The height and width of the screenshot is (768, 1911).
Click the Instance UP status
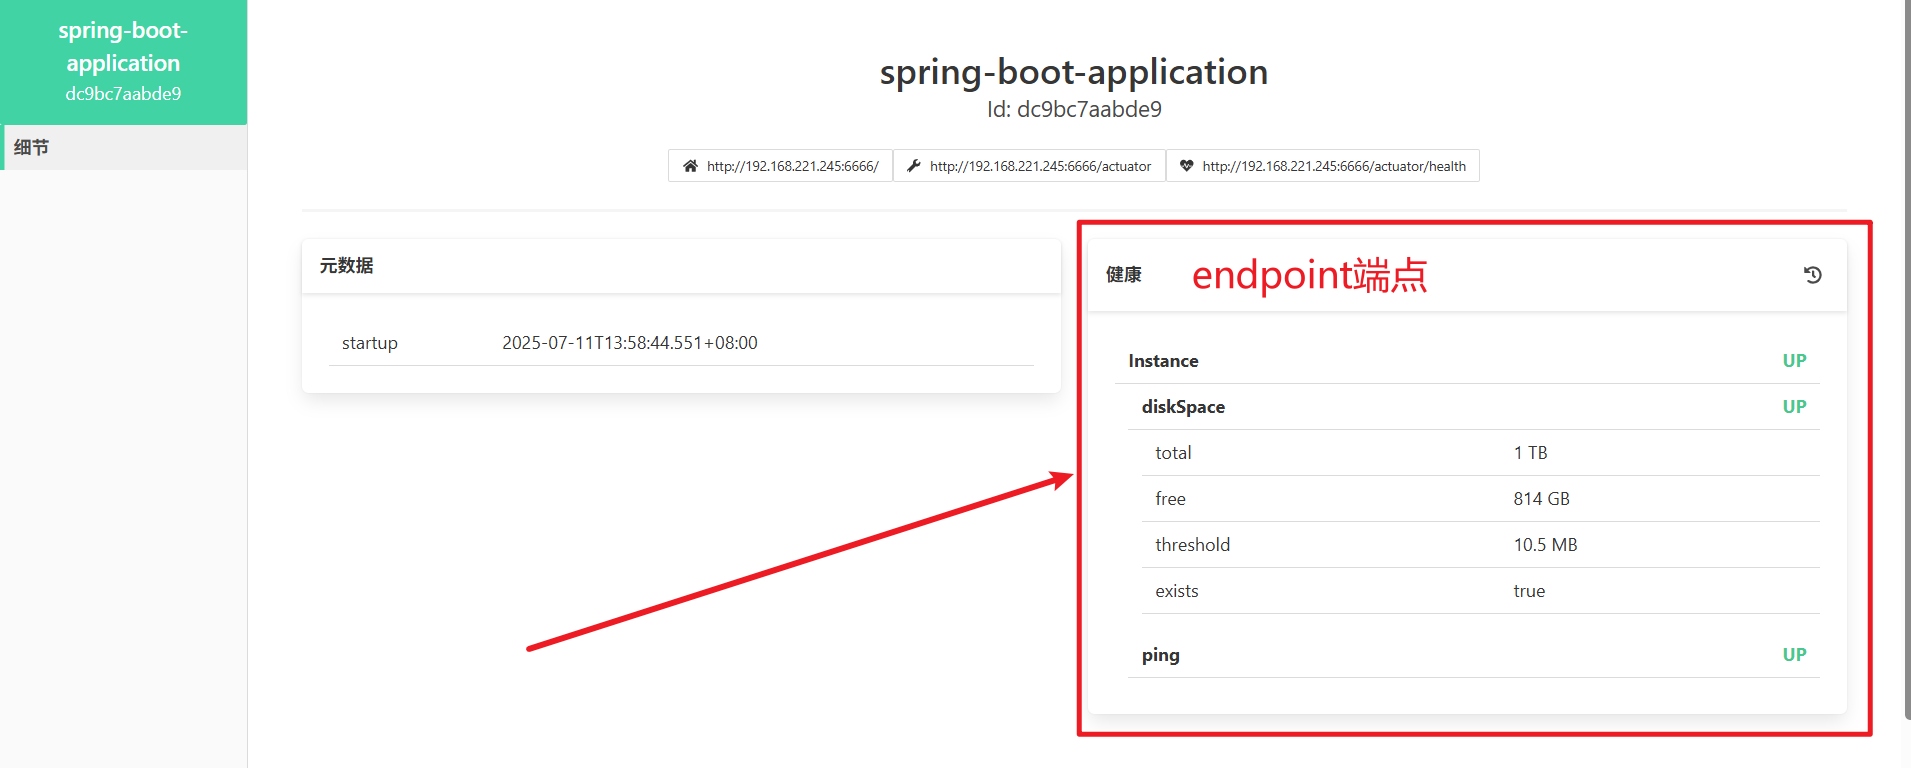point(1794,361)
